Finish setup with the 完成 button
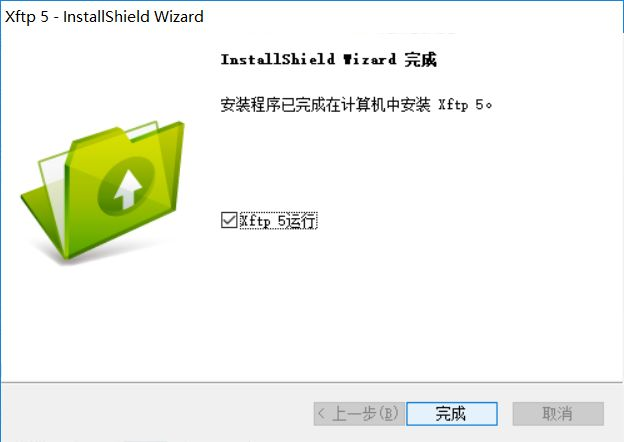 (x=452, y=414)
